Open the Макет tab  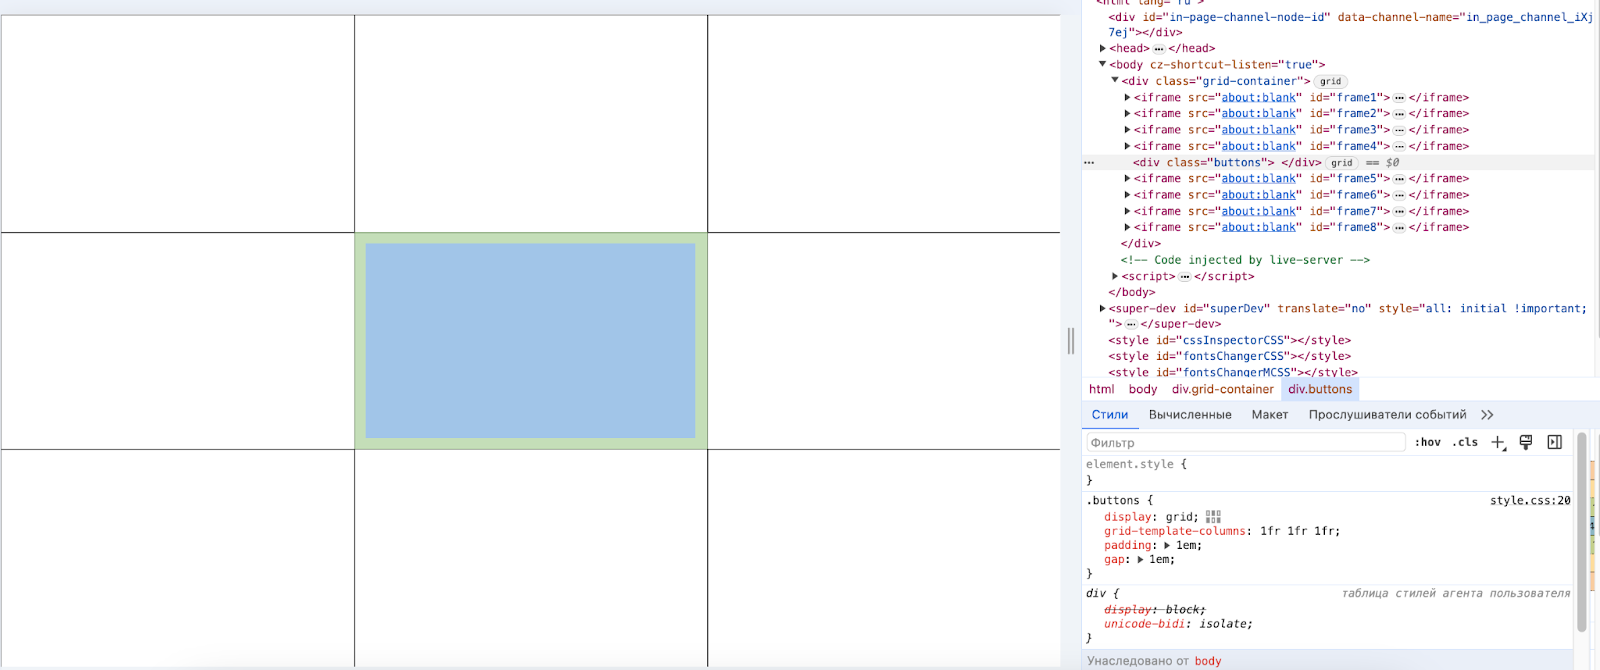(1269, 415)
